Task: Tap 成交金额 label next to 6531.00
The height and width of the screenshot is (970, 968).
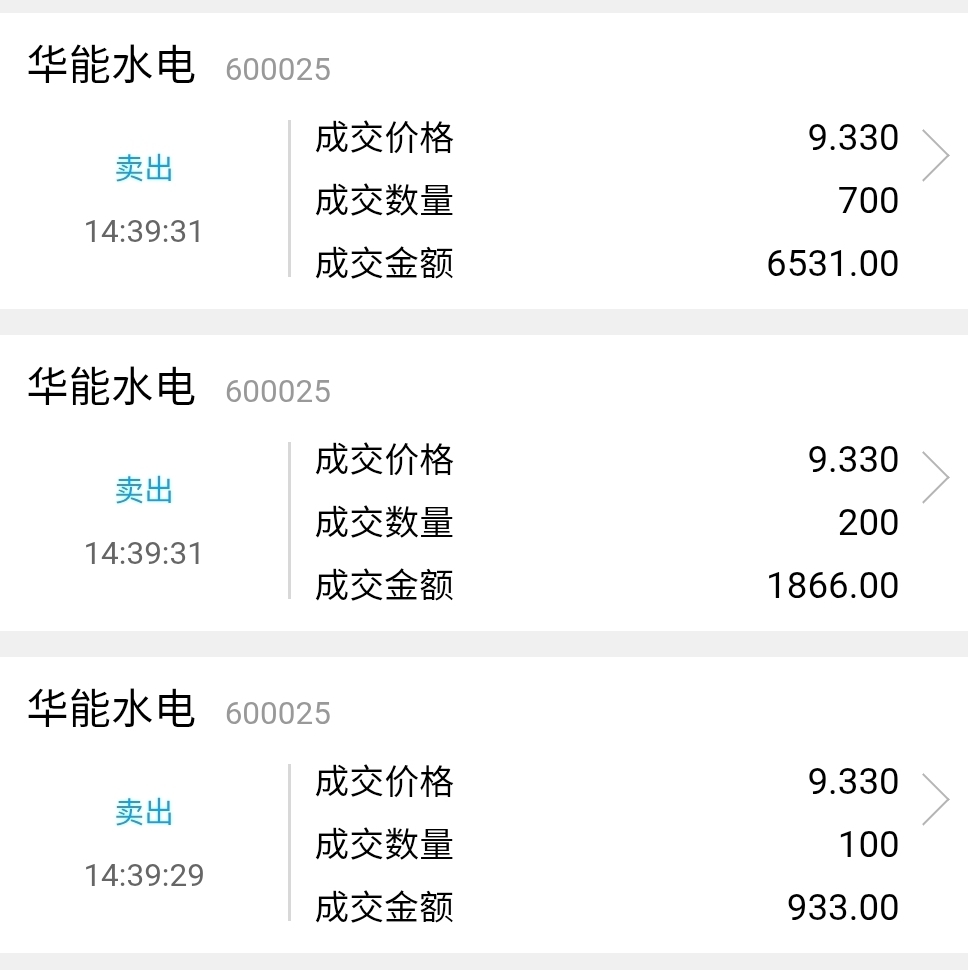Action: [x=384, y=264]
